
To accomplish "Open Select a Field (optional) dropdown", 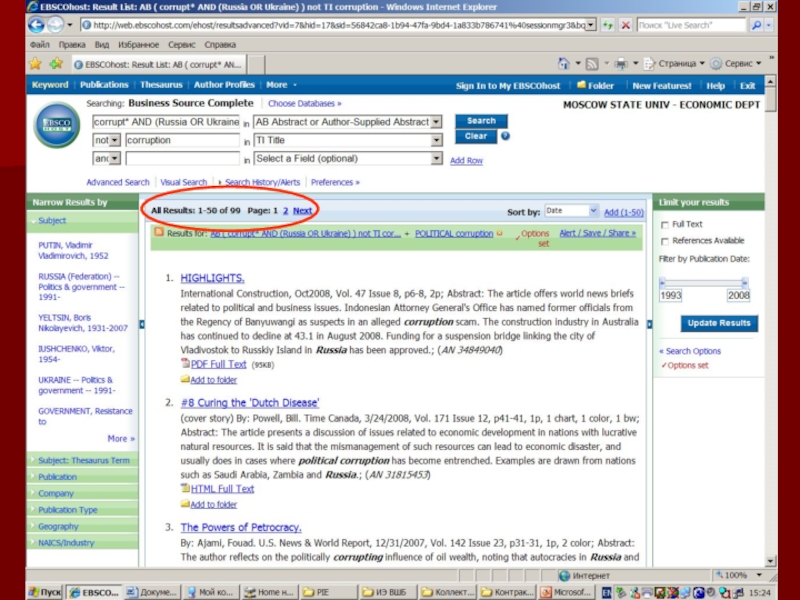I will coord(436,159).
